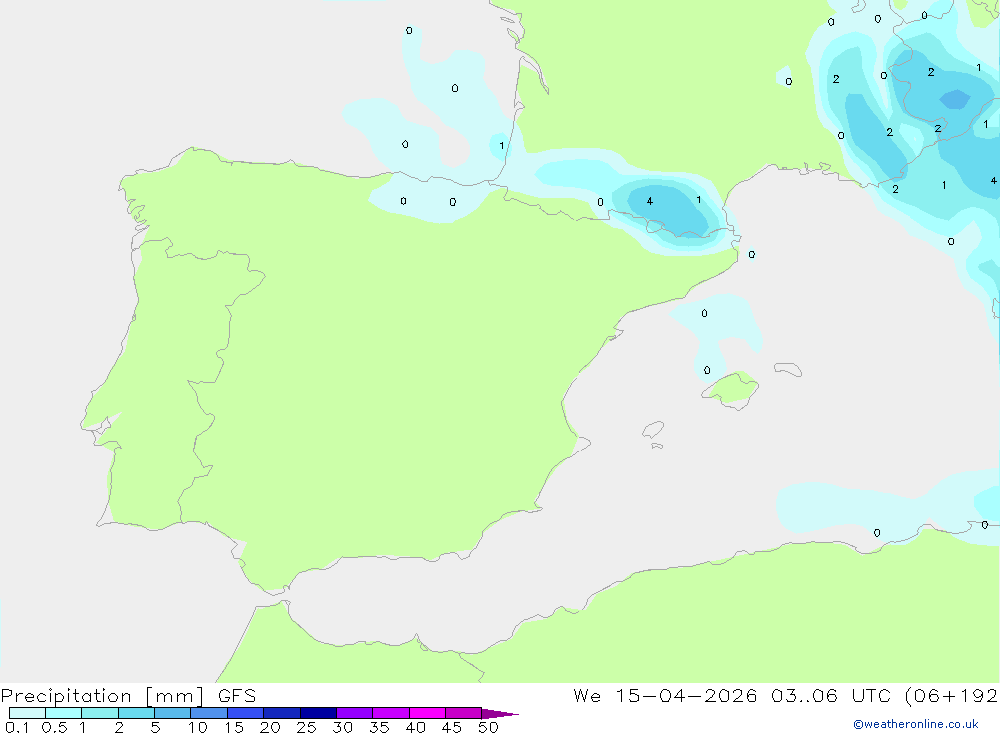Select the '0.1' legend scale label
The height and width of the screenshot is (733, 1000).
(17, 727)
